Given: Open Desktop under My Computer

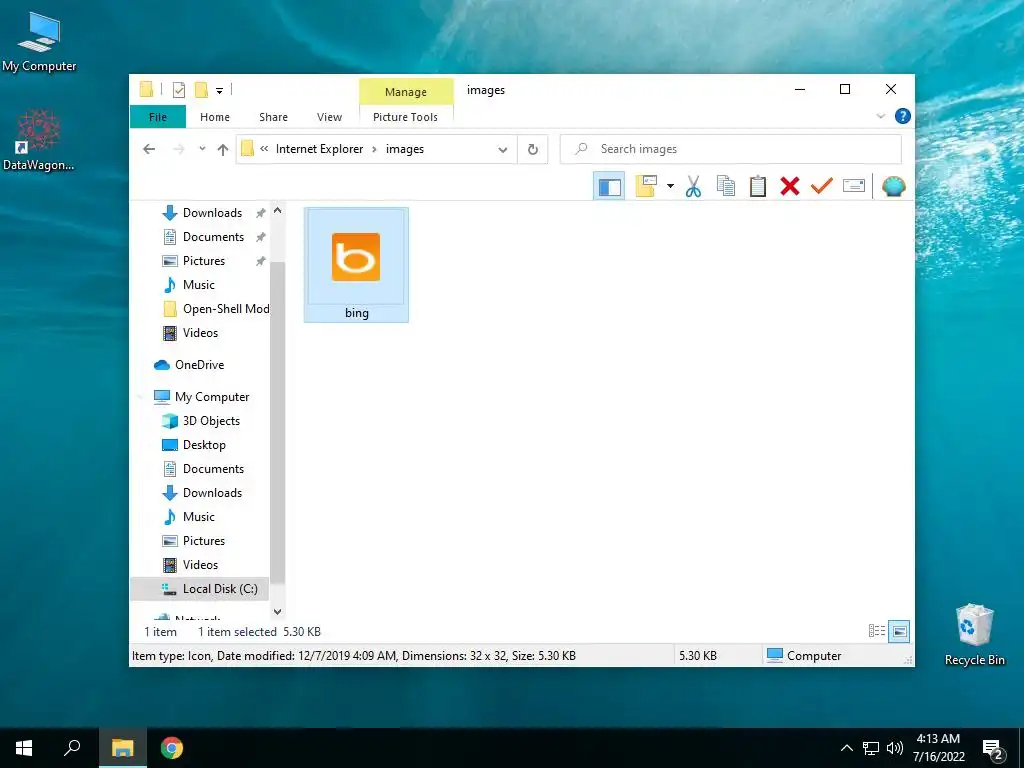Looking at the screenshot, I should pos(204,445).
